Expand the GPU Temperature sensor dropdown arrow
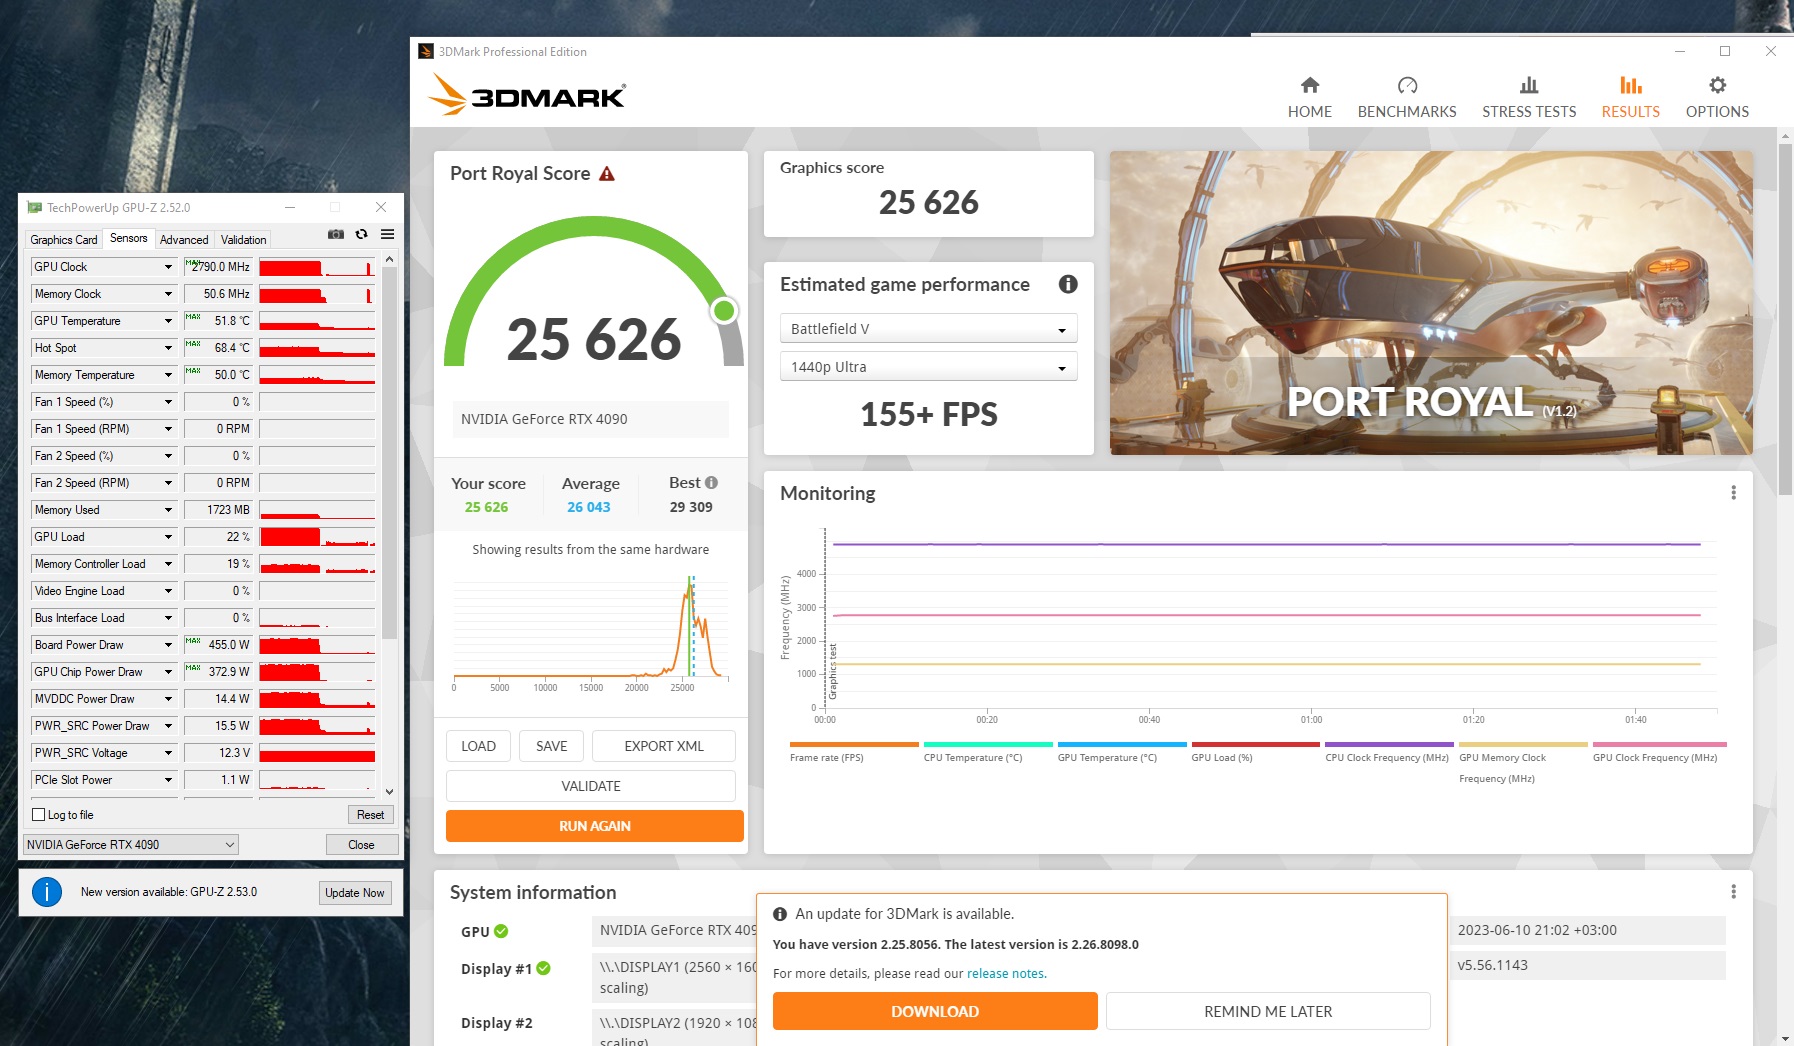The height and width of the screenshot is (1046, 1794). coord(168,321)
